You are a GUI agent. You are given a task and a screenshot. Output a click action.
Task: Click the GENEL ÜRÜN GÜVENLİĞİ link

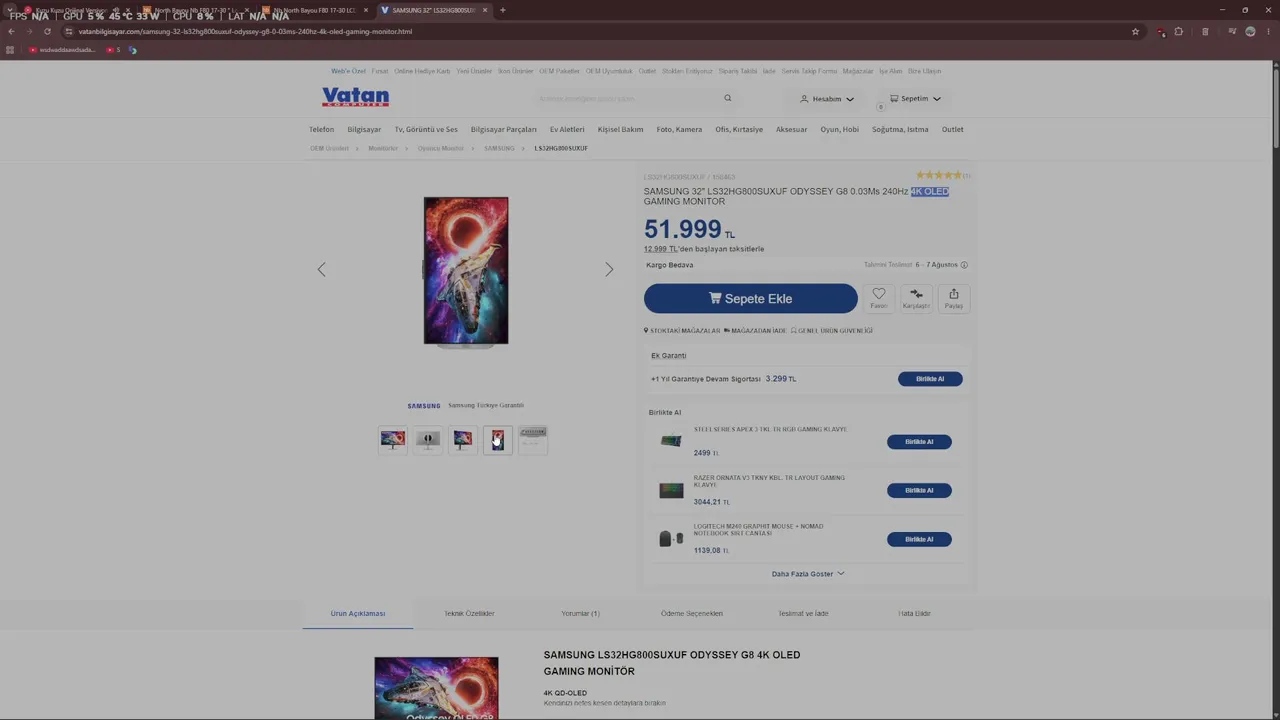pyautogui.click(x=832, y=331)
